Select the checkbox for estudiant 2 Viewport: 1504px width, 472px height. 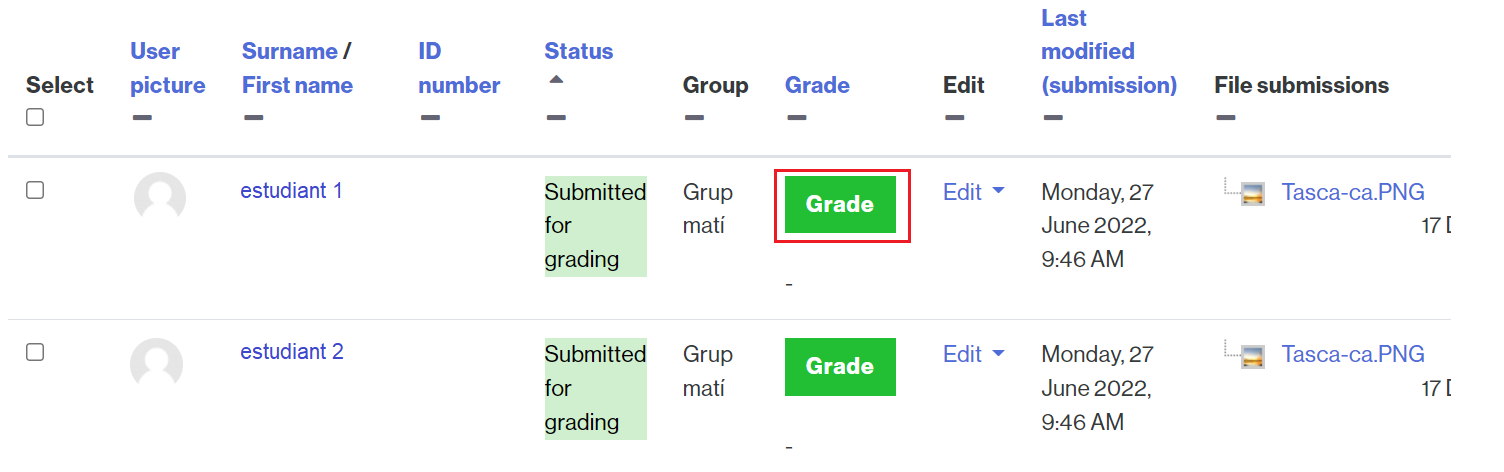coord(35,352)
